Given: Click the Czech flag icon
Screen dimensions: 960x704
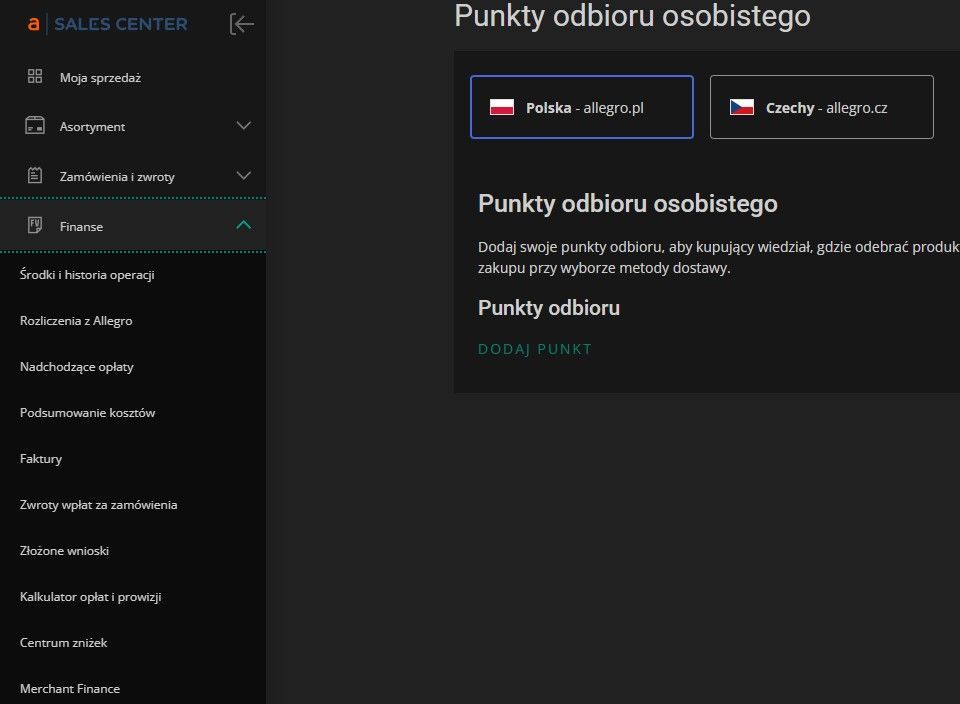Looking at the screenshot, I should coord(742,107).
